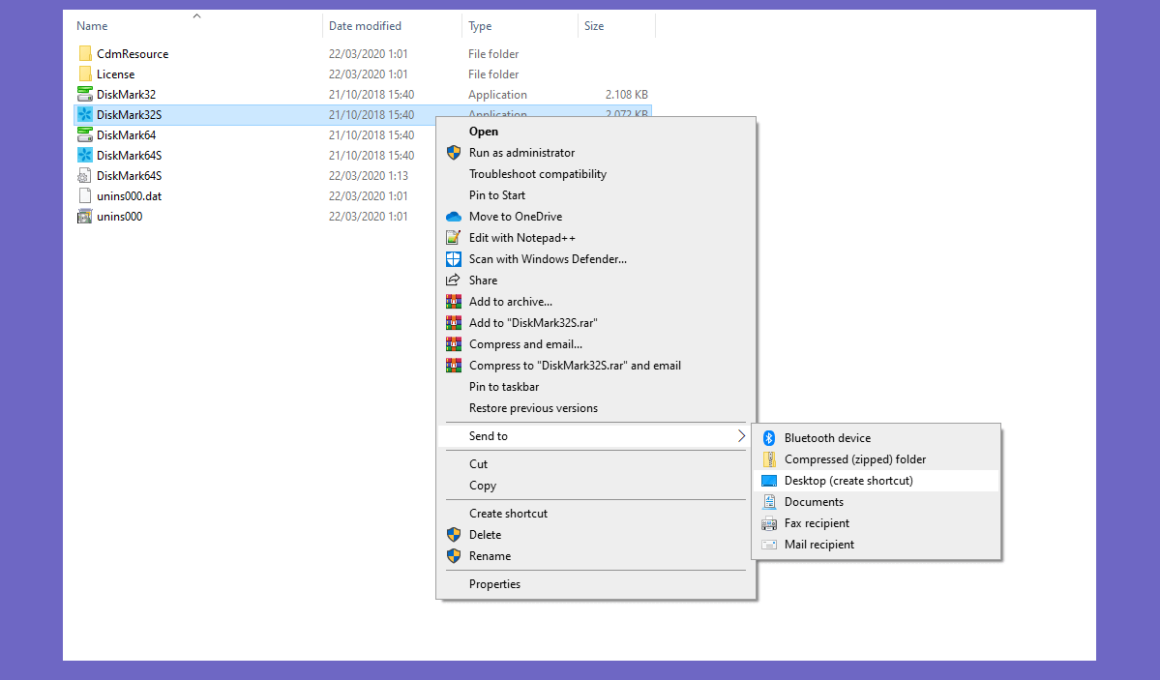Click the Fax recipient icon
1160x680 pixels.
pyautogui.click(x=769, y=523)
